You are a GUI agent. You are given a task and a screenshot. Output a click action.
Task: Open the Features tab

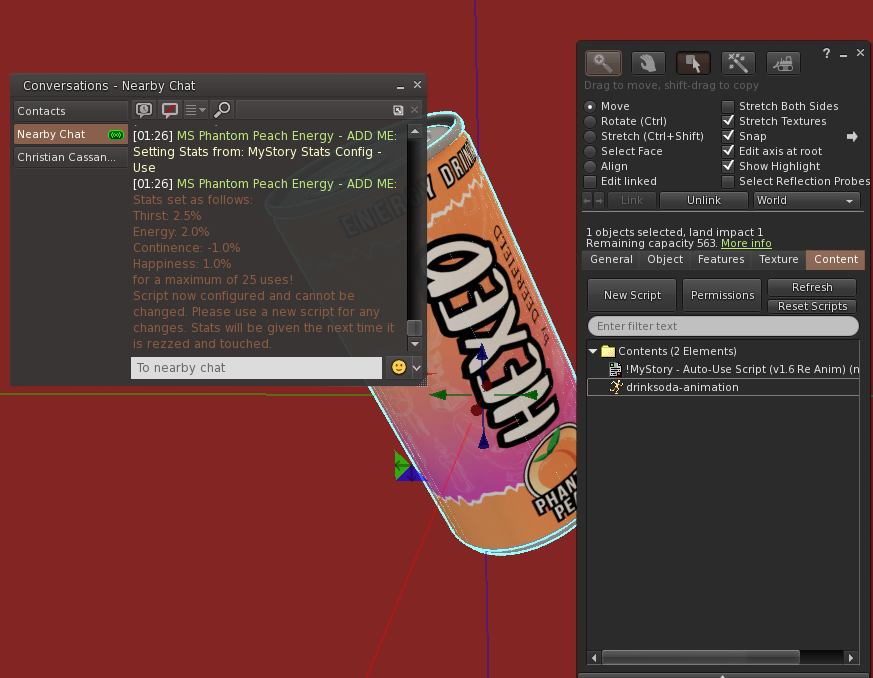pos(721,259)
